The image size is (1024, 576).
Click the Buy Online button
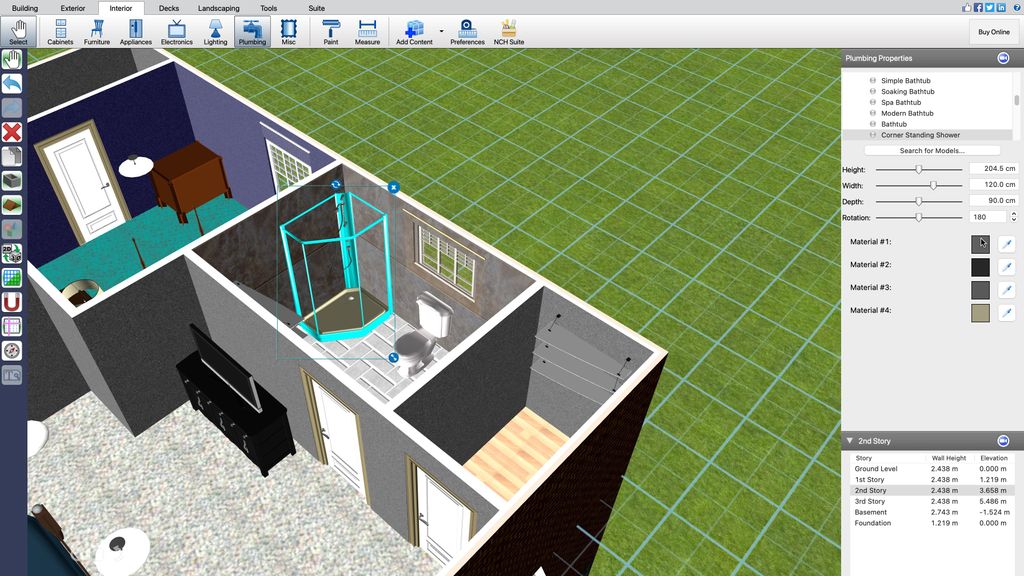click(x=992, y=31)
